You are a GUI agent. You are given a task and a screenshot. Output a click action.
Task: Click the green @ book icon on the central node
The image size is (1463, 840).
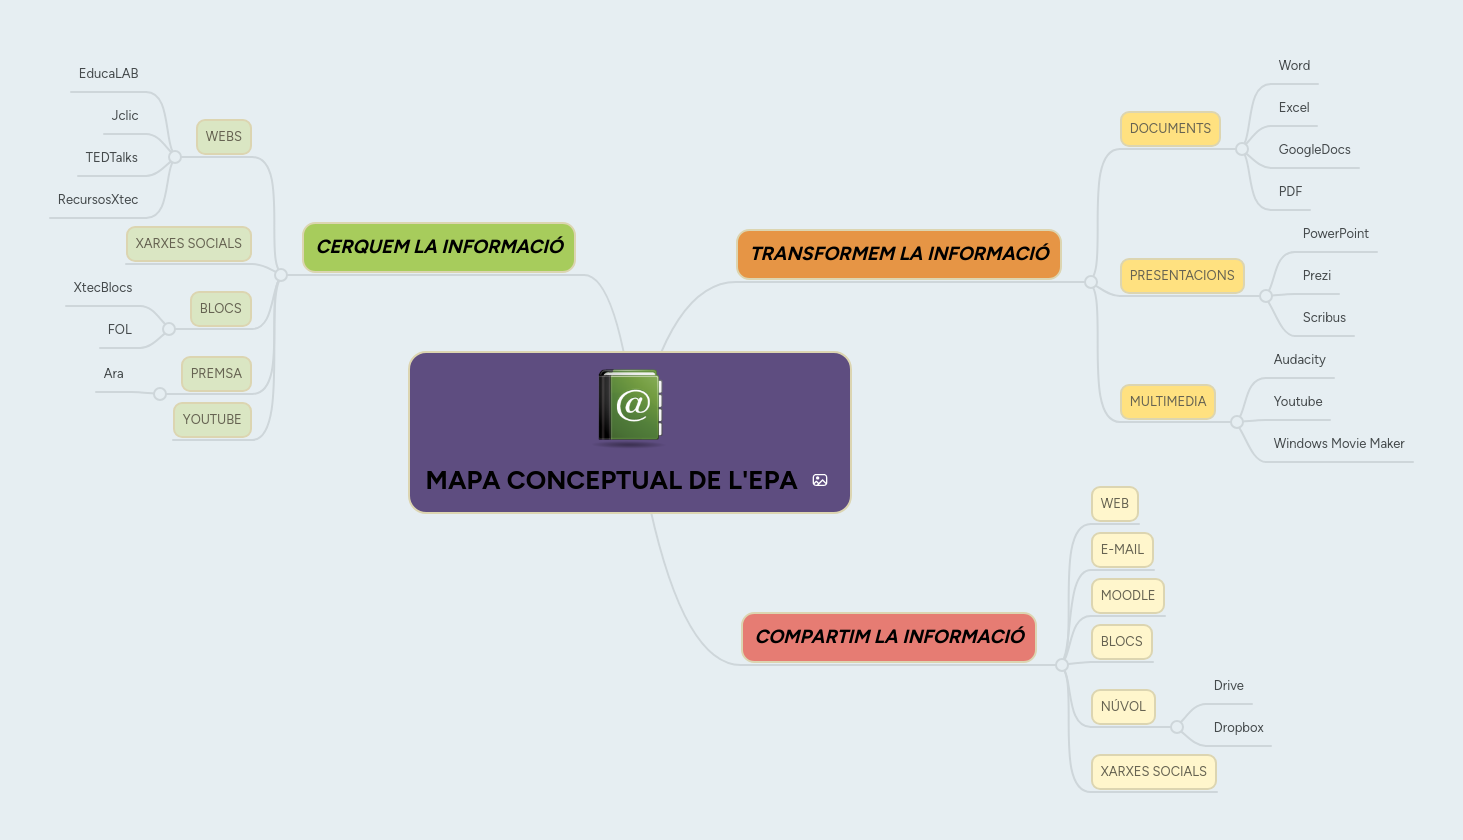click(629, 405)
